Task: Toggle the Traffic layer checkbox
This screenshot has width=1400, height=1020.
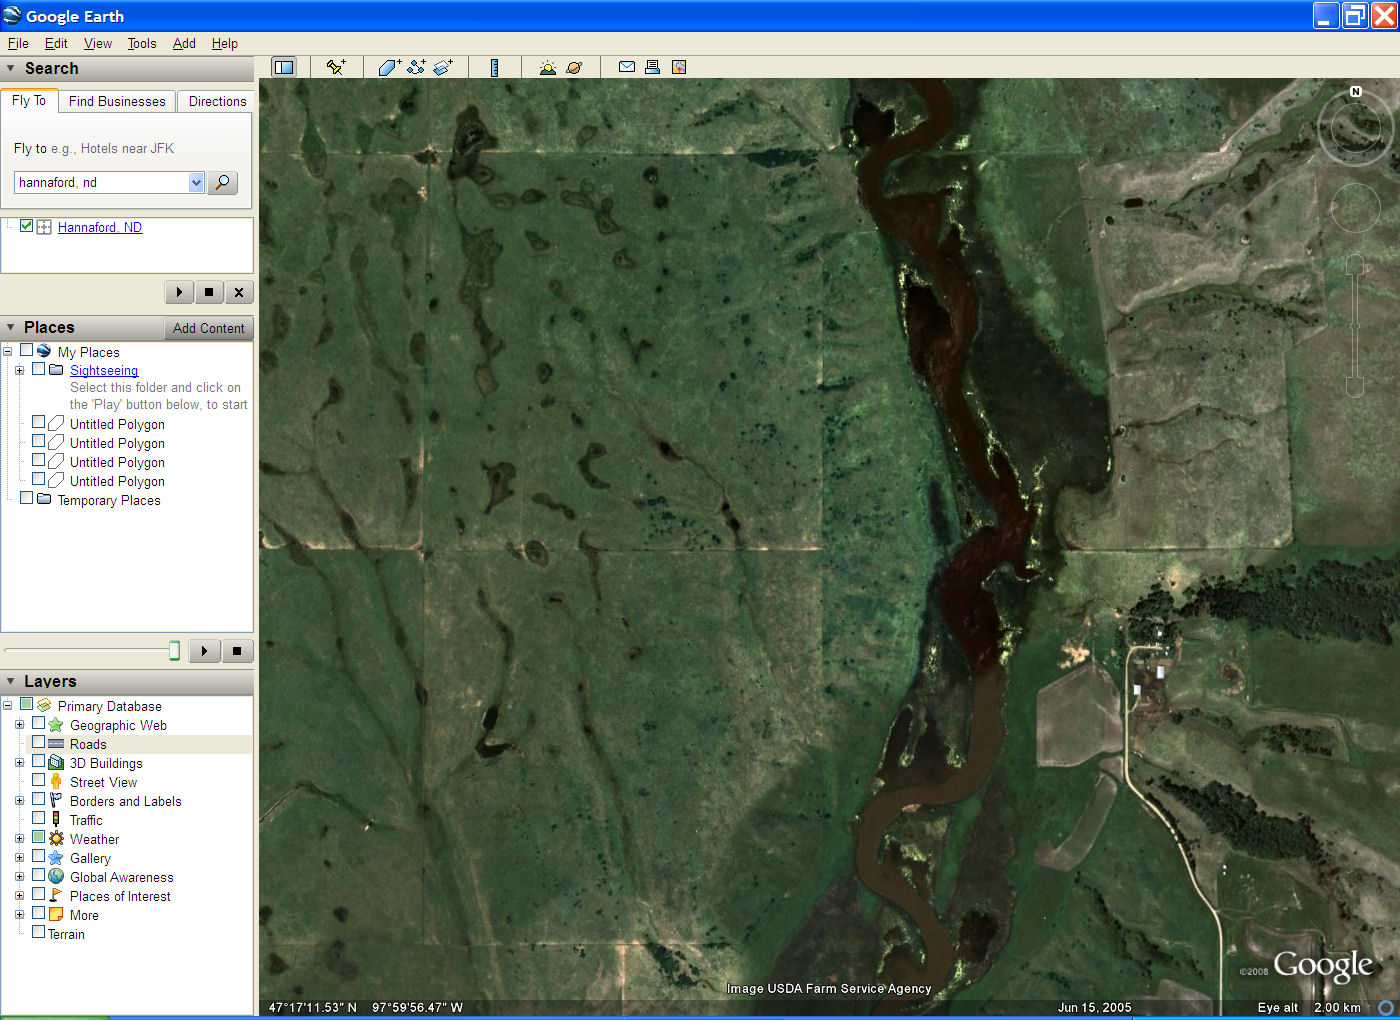Action: click(x=38, y=818)
